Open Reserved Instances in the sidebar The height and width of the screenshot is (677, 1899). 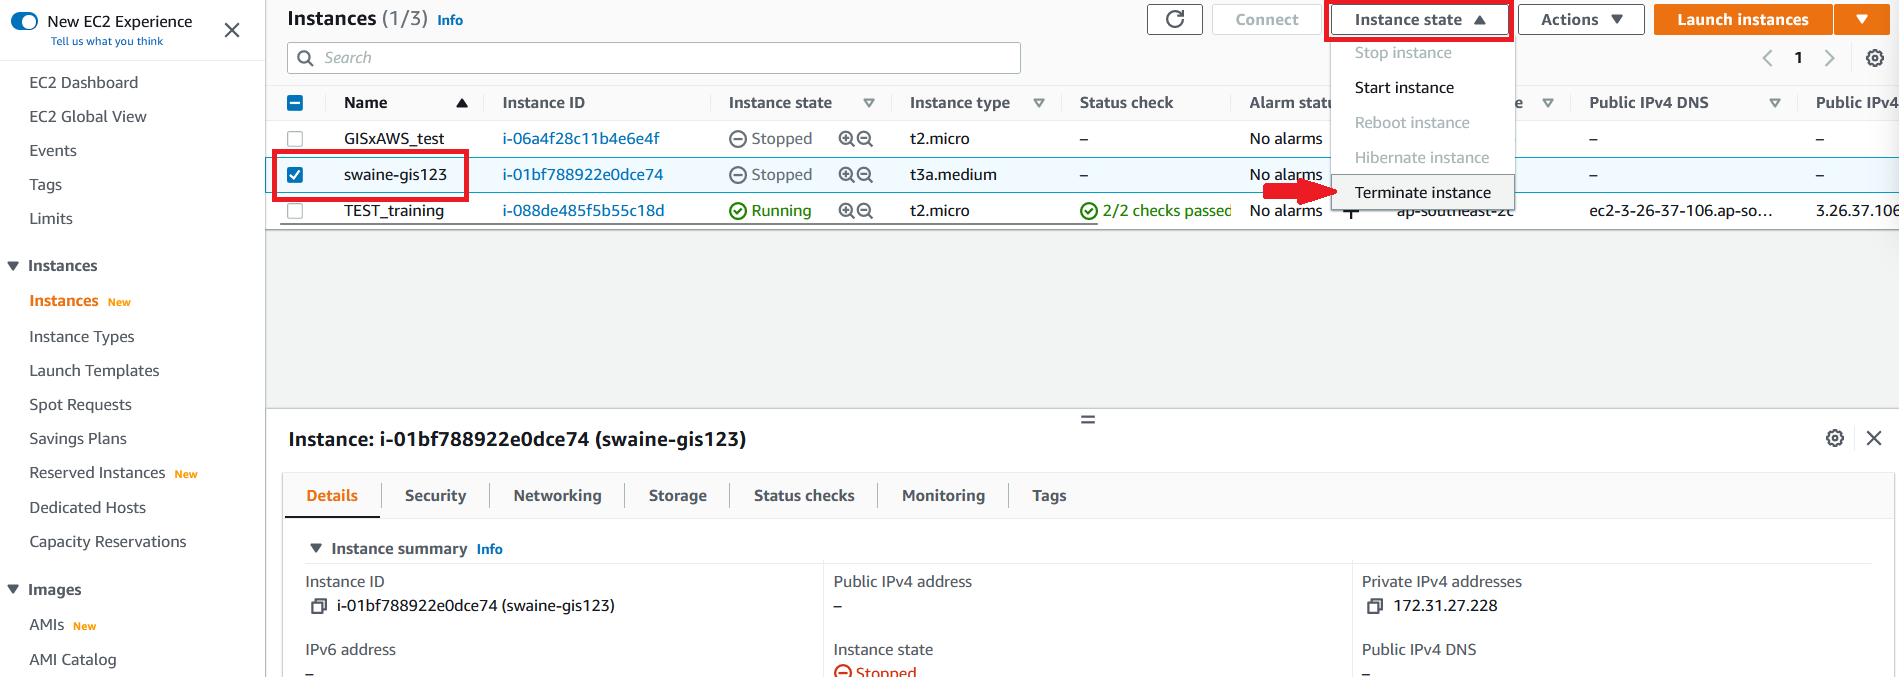[x=97, y=473]
